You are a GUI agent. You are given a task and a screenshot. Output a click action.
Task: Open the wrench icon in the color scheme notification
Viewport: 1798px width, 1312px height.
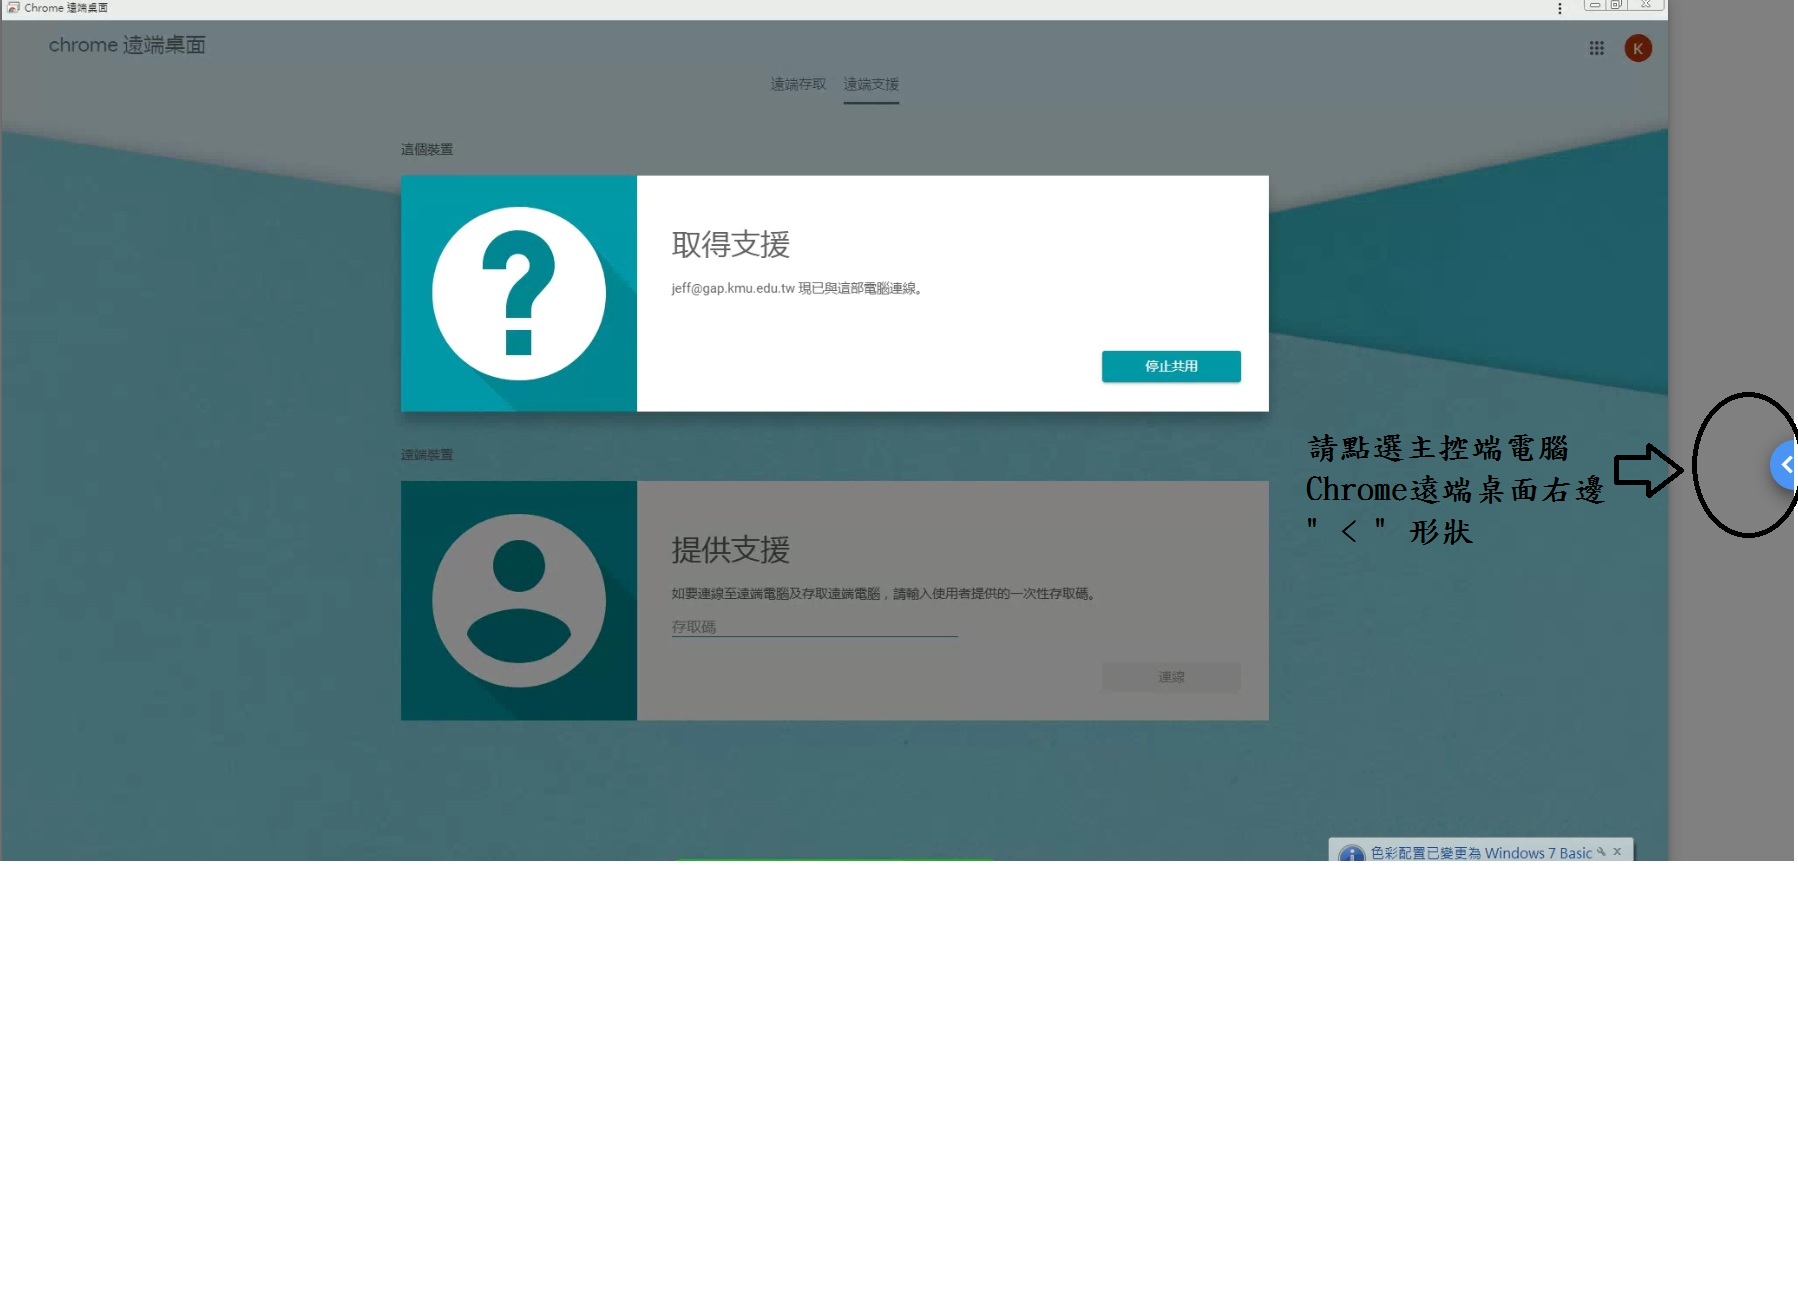tap(1601, 852)
